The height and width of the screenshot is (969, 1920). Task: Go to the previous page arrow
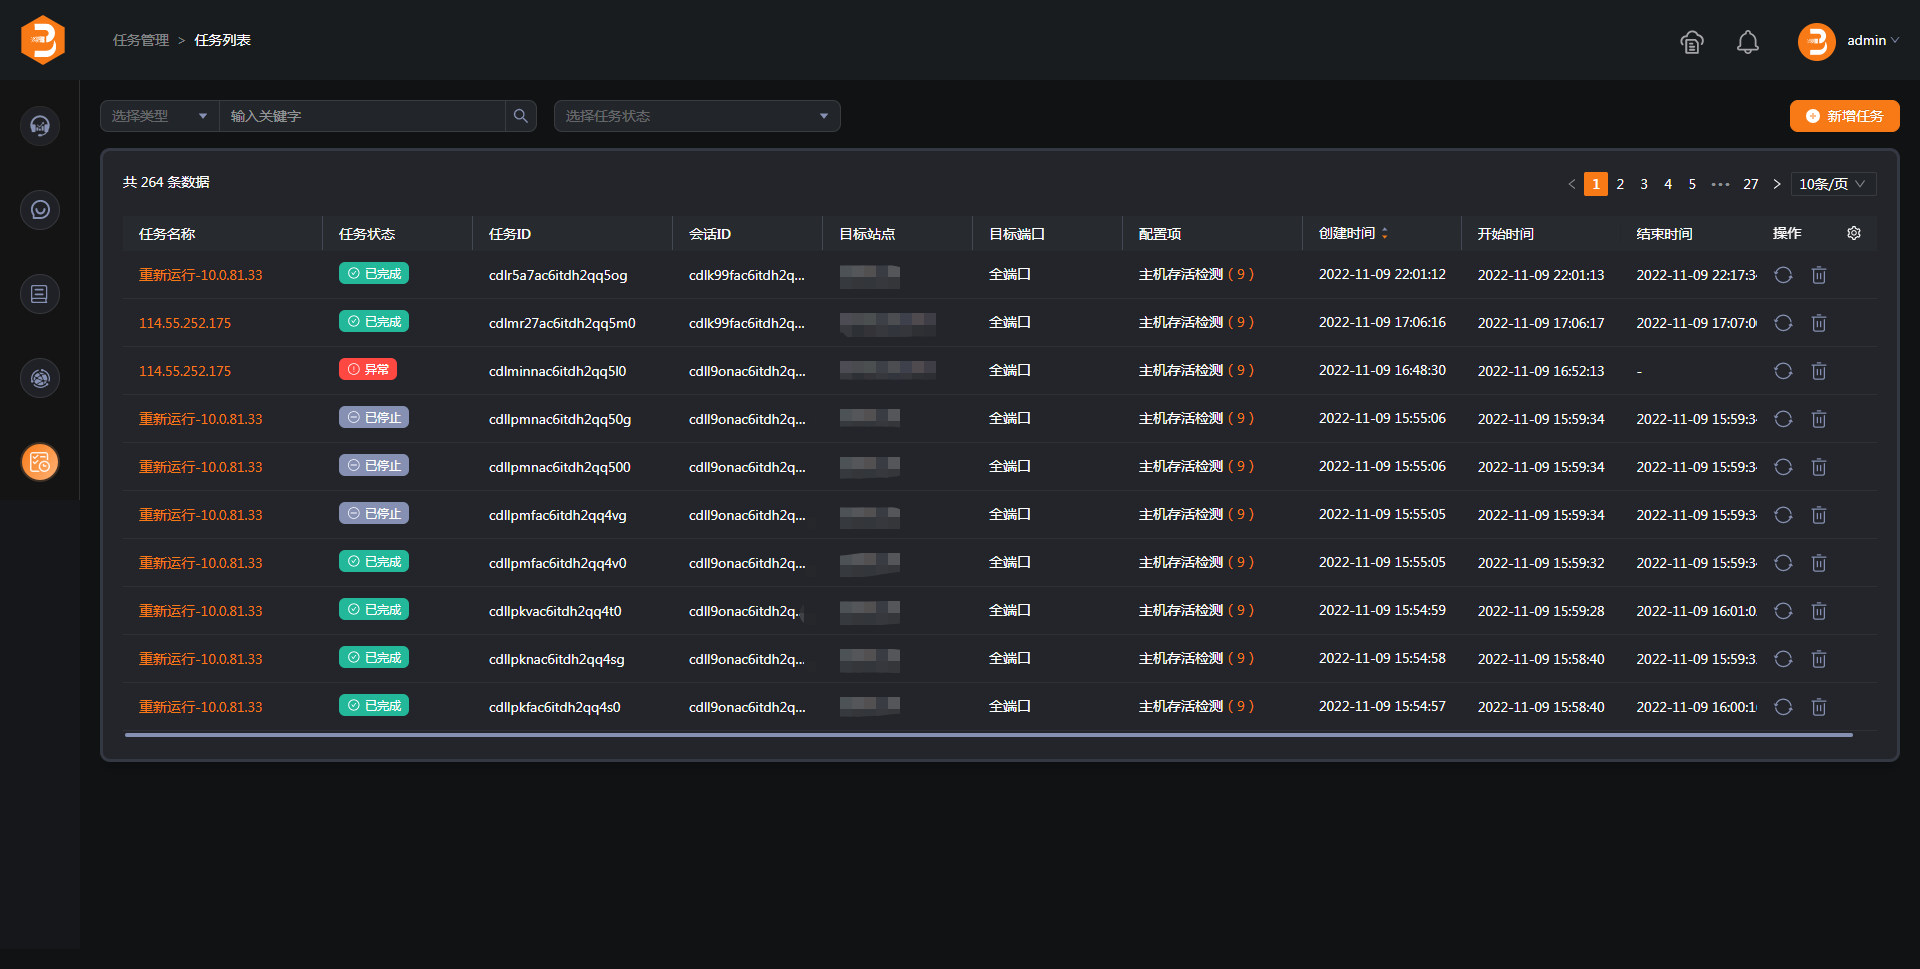(1572, 184)
